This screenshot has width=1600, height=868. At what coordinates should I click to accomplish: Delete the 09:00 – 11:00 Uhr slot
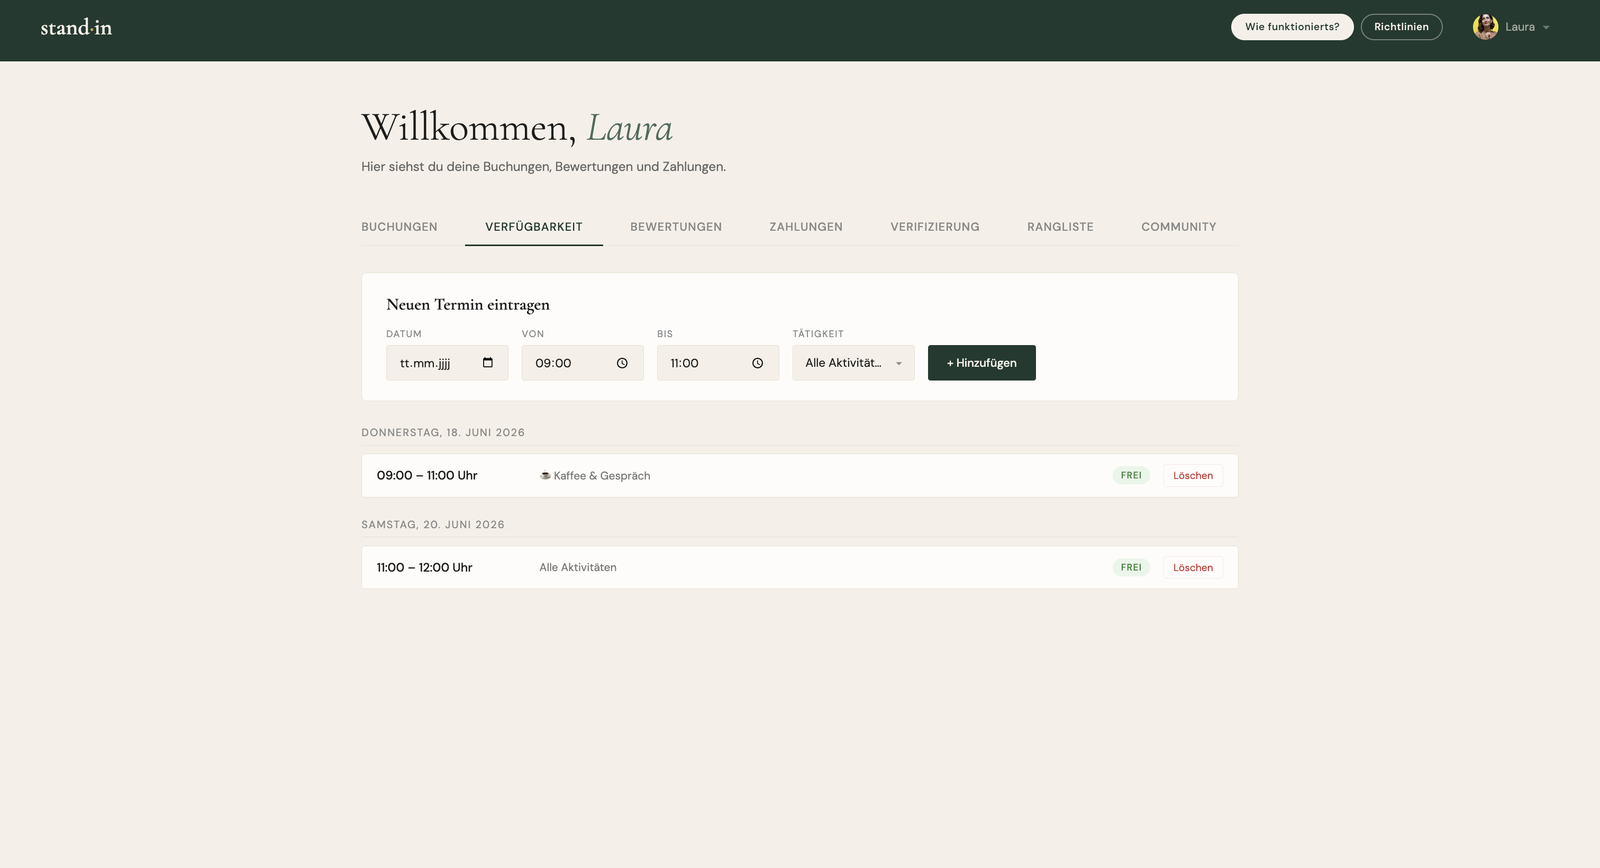(1193, 476)
